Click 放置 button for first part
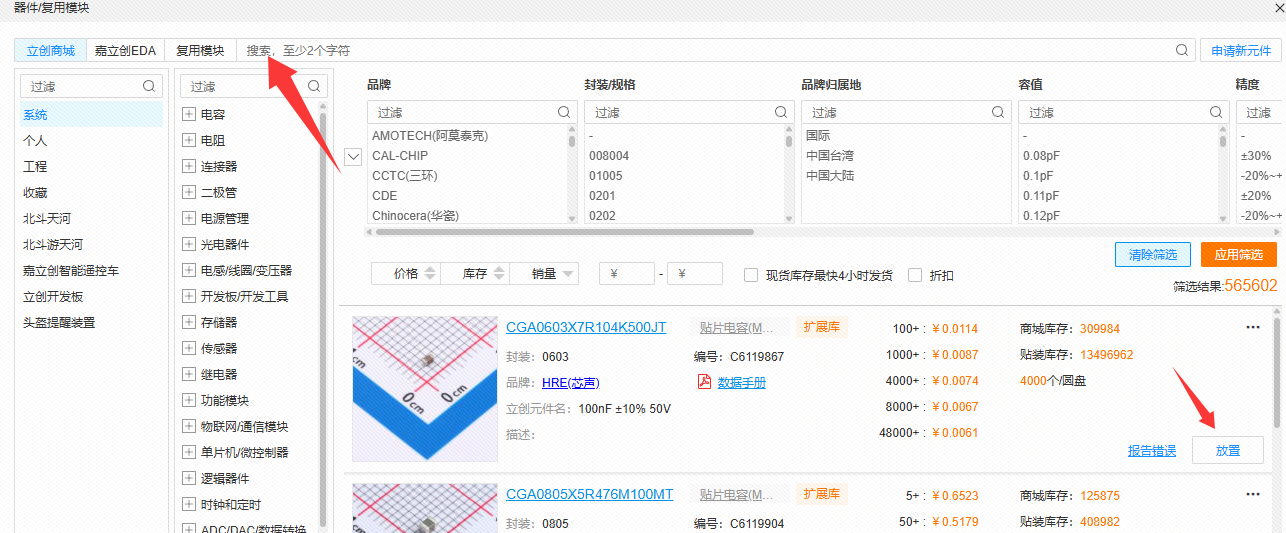1286x533 pixels. (1227, 450)
